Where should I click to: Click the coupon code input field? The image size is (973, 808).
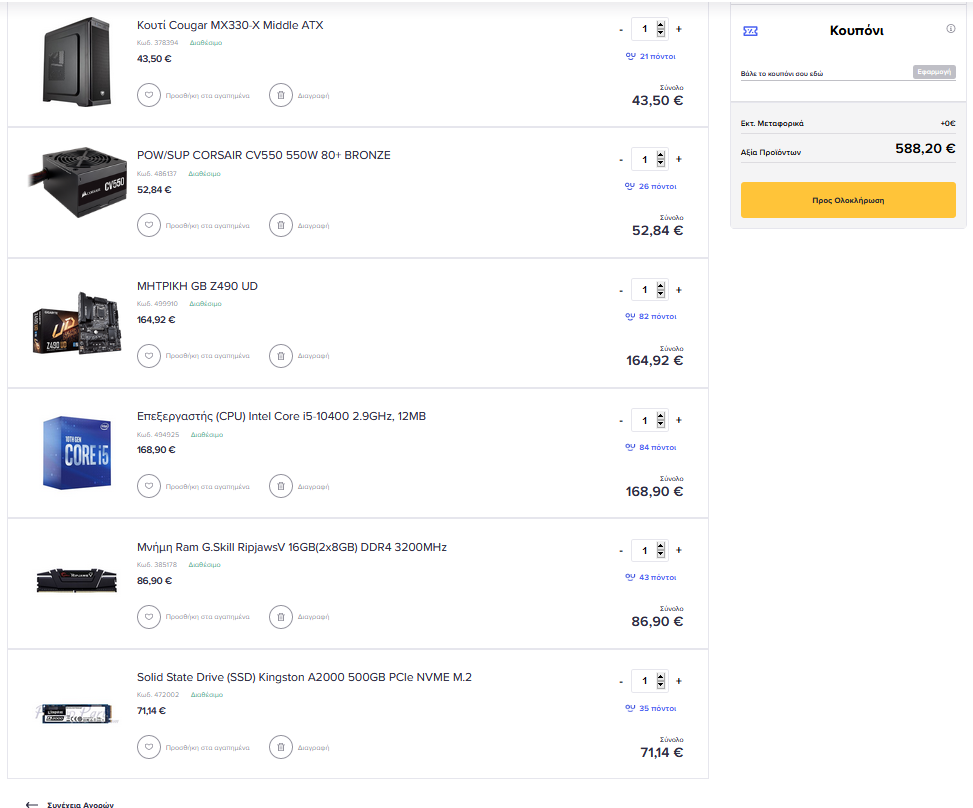(x=825, y=73)
